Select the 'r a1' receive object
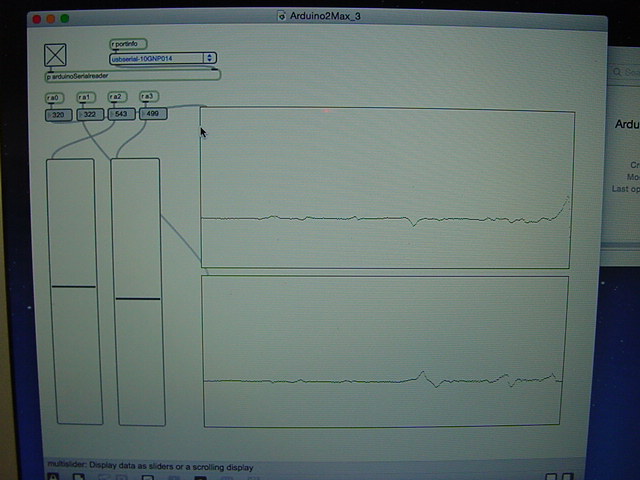 [x=86, y=97]
